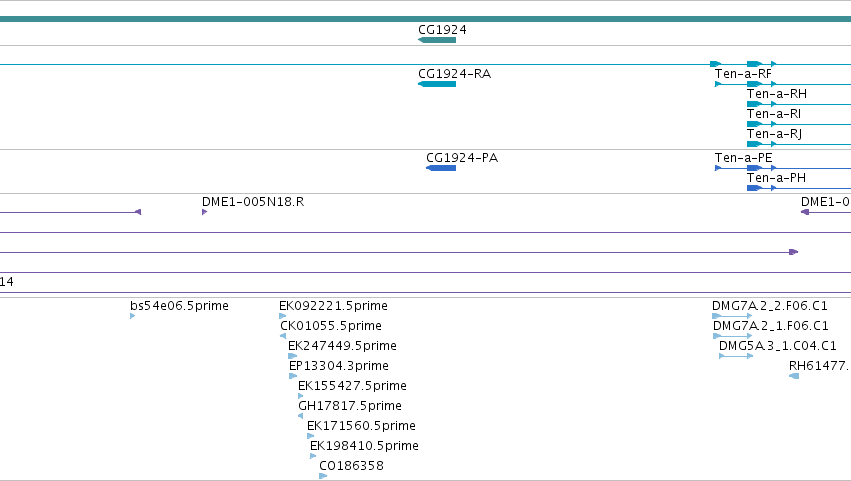Image resolution: width=851 pixels, height=481 pixels.
Task: Select the CG1924 gene arrow glyph
Action: point(437,40)
